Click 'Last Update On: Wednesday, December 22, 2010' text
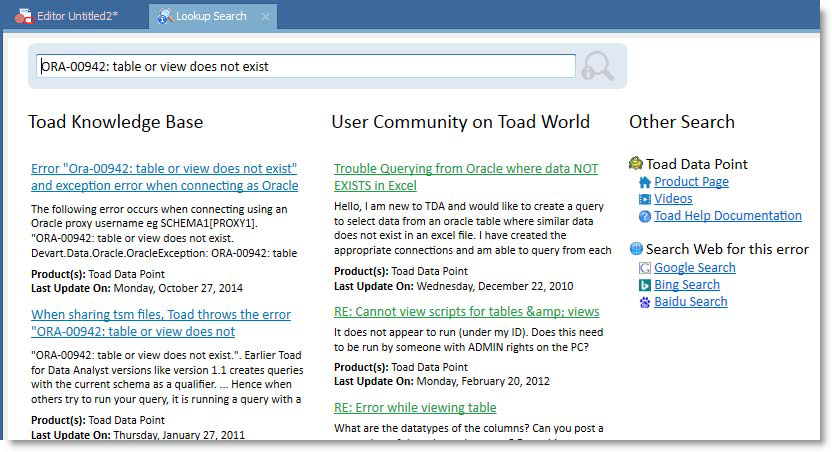The image size is (832, 452). (454, 286)
